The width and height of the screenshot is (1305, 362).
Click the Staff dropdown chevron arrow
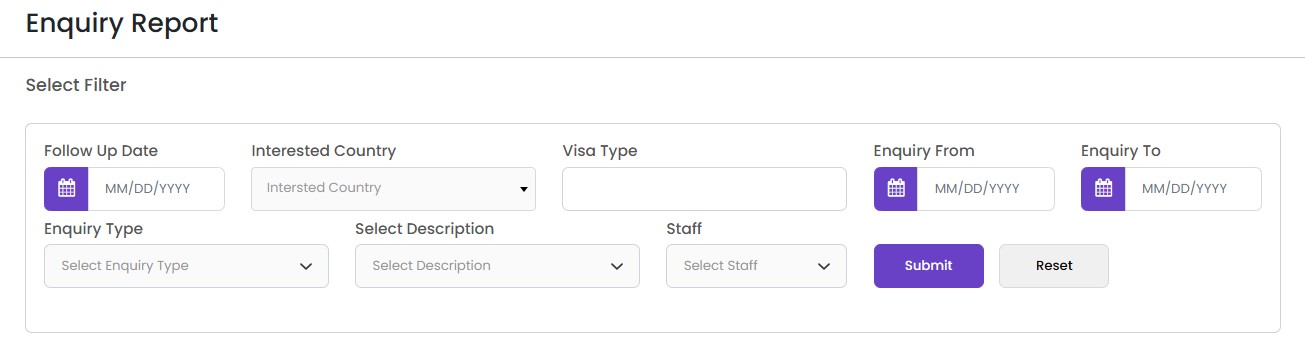(x=824, y=267)
